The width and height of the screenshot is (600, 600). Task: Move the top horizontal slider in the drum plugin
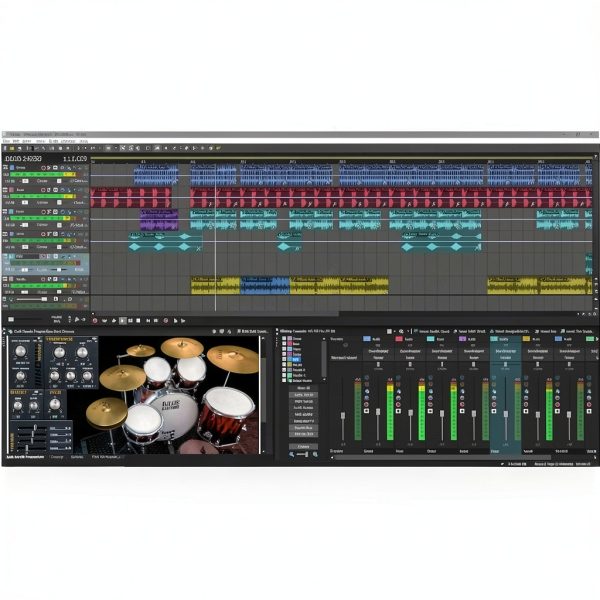[x=34, y=428]
